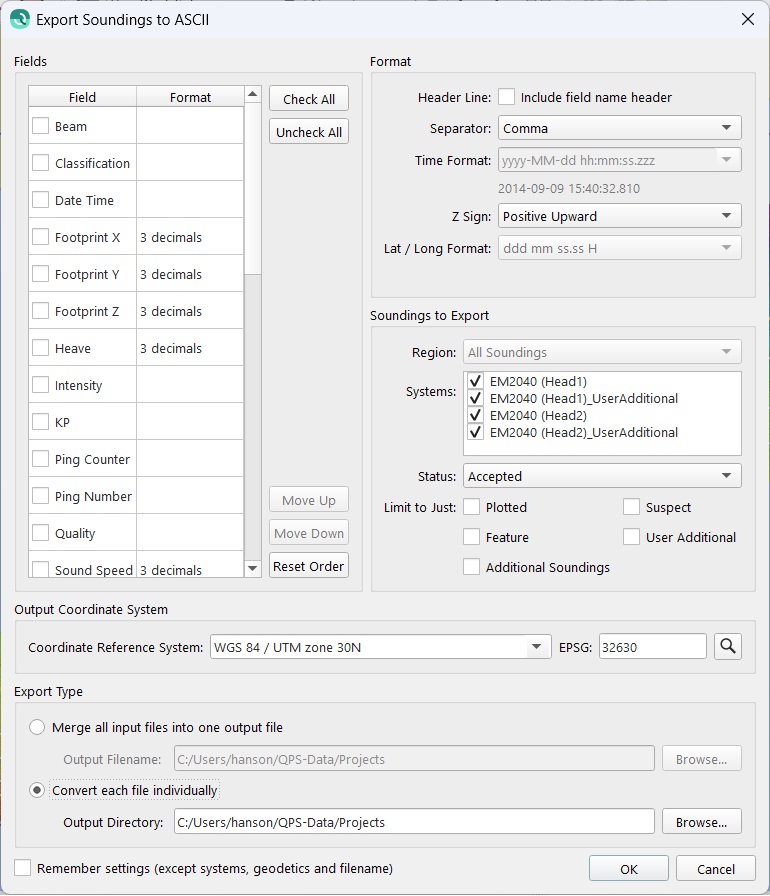770x896 pixels.
Task: Open the Separator dropdown
Action: click(619, 128)
